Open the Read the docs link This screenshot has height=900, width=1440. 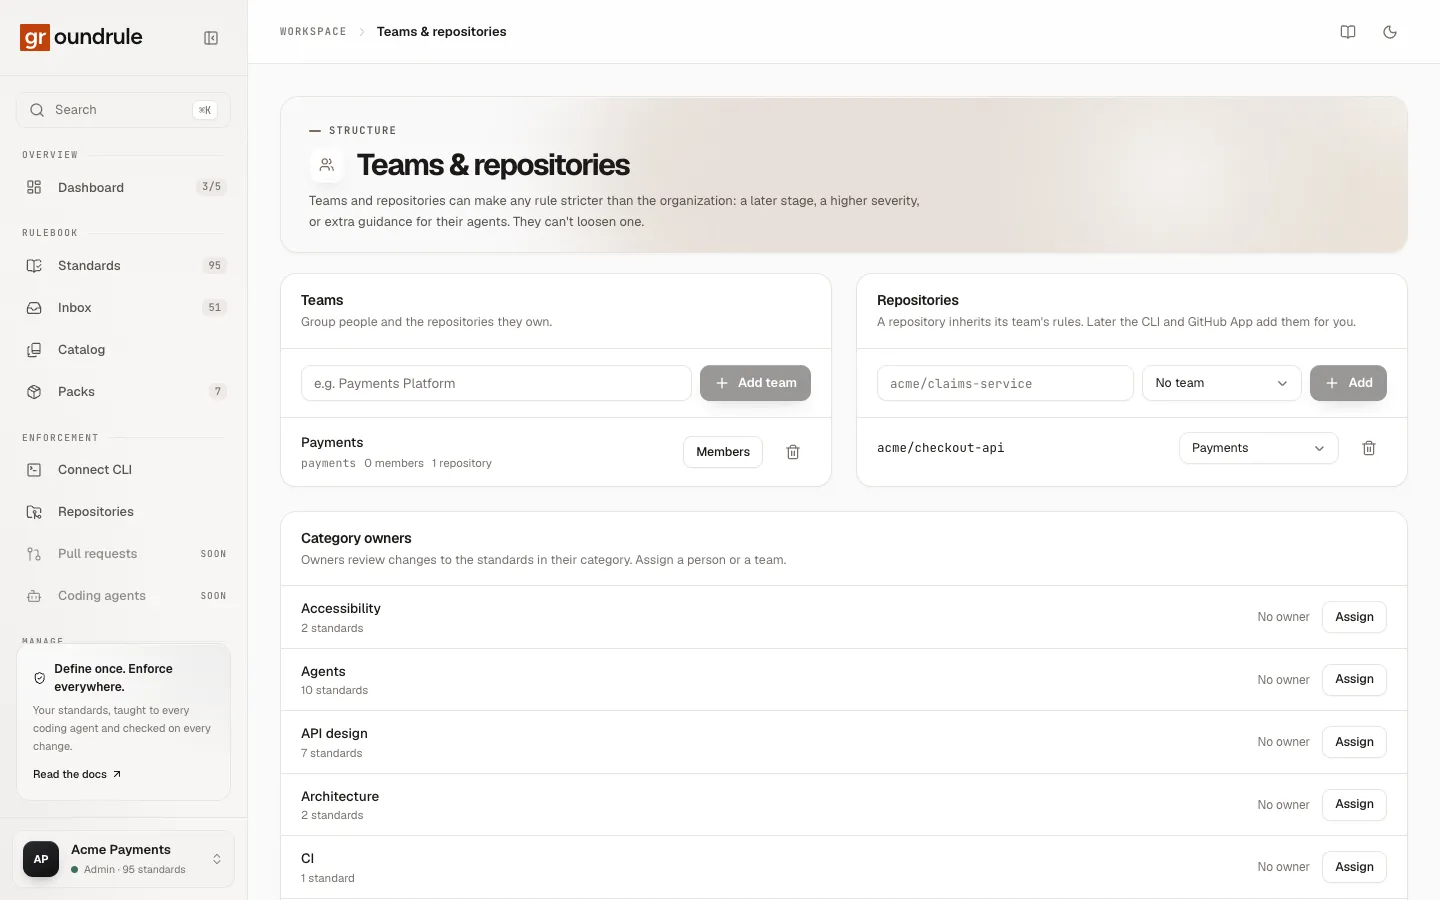pos(77,774)
